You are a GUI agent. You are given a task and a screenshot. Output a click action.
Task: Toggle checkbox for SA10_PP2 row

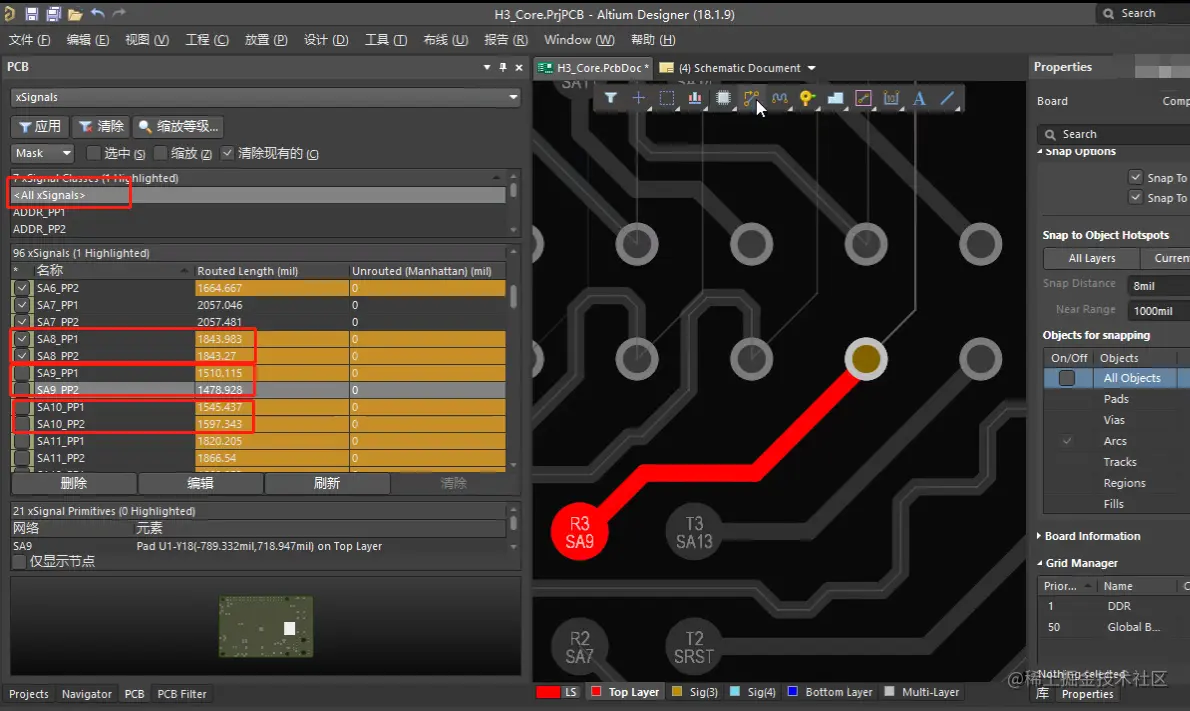click(x=22, y=424)
